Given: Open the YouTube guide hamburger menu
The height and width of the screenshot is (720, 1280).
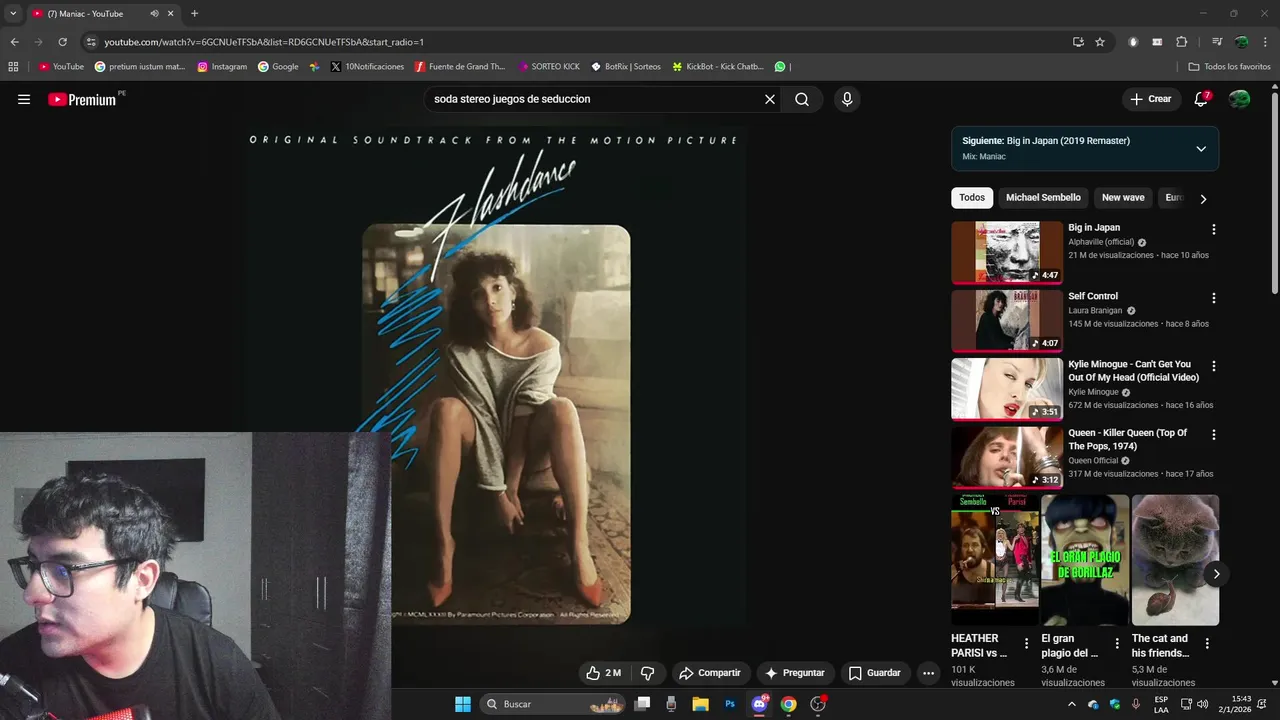Looking at the screenshot, I should pos(24,99).
